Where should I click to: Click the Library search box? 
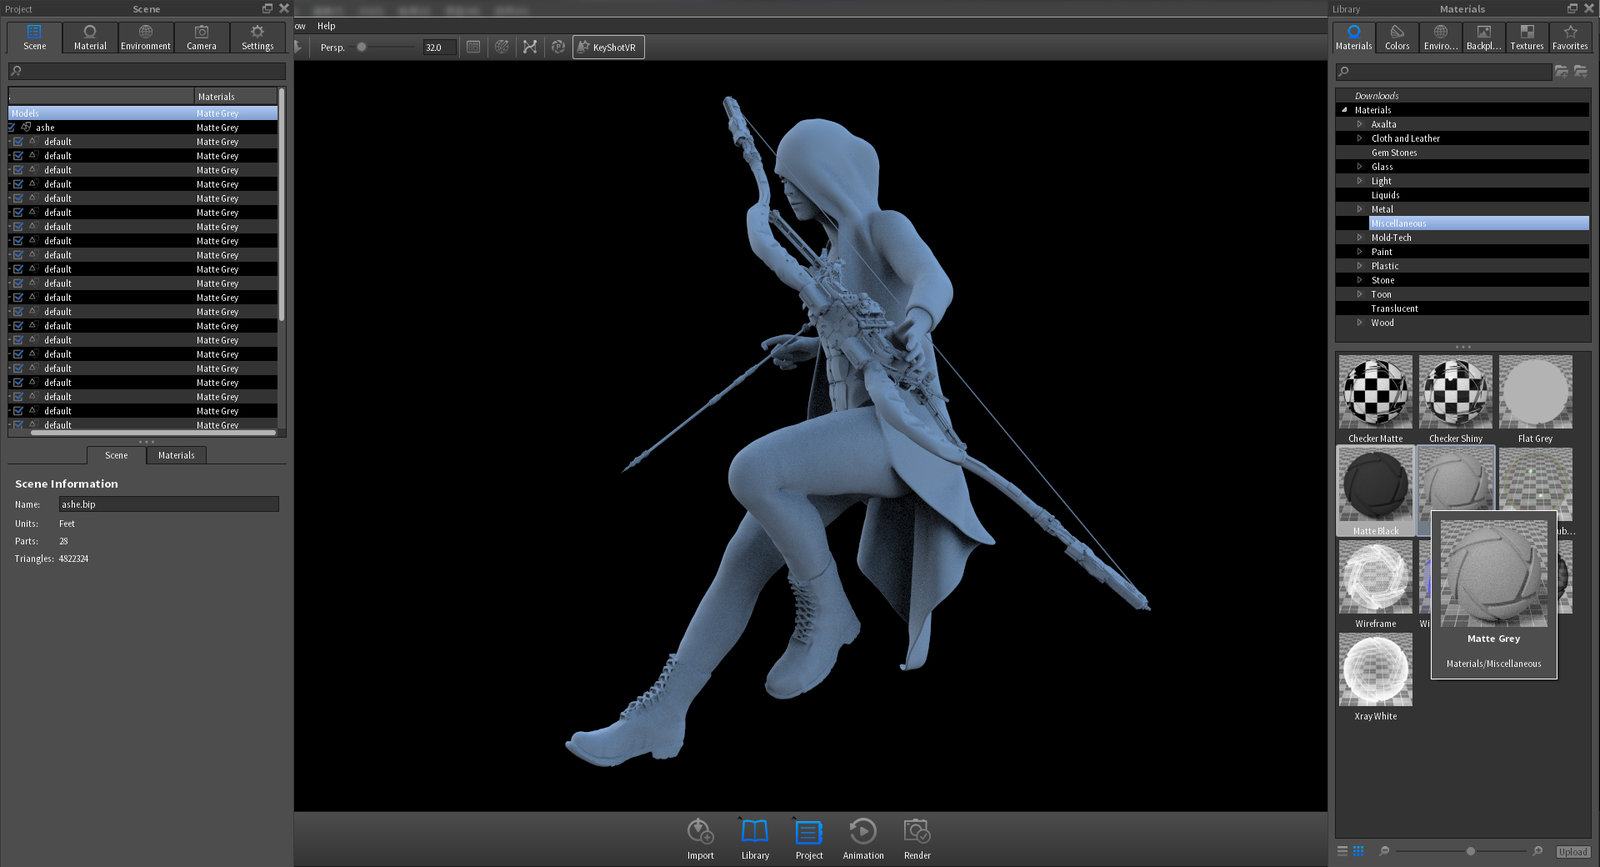1444,71
